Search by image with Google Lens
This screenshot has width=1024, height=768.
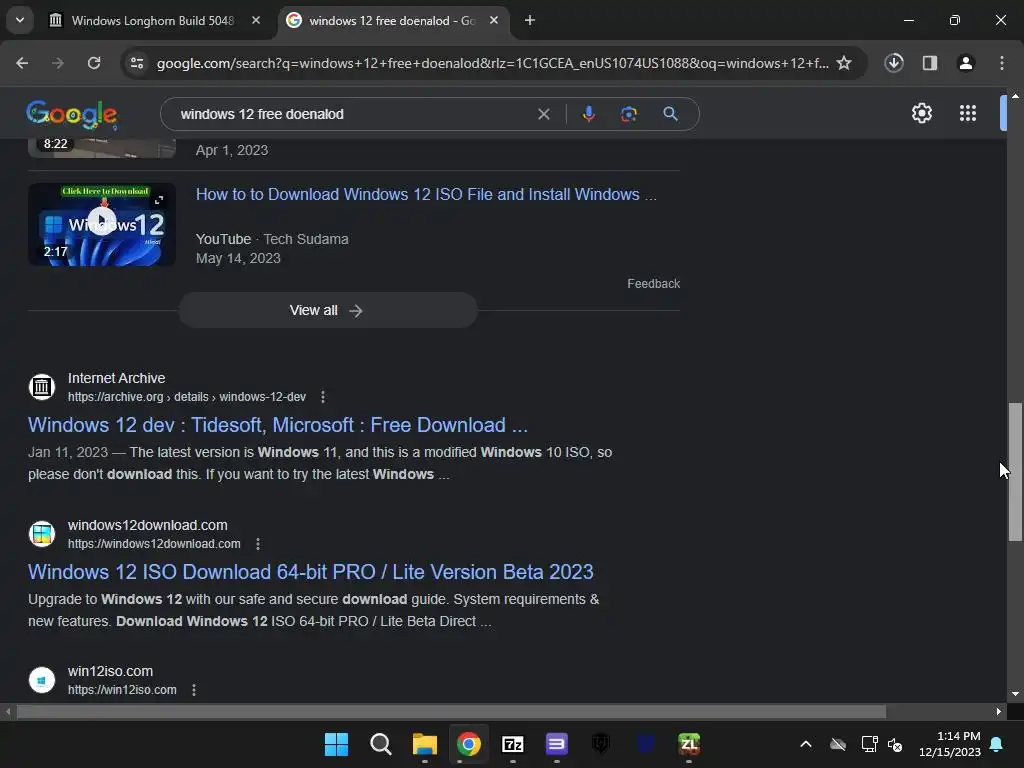[629, 114]
